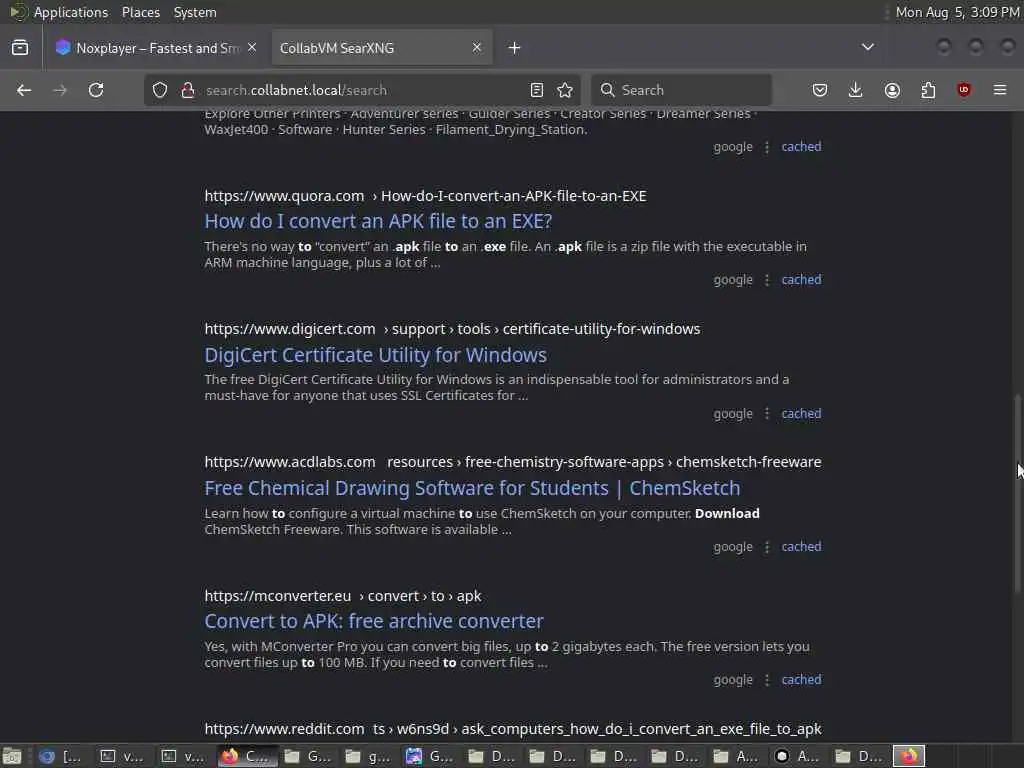Click the Show Desktop icon in bottom panel
The height and width of the screenshot is (768, 1024).
click(12, 756)
